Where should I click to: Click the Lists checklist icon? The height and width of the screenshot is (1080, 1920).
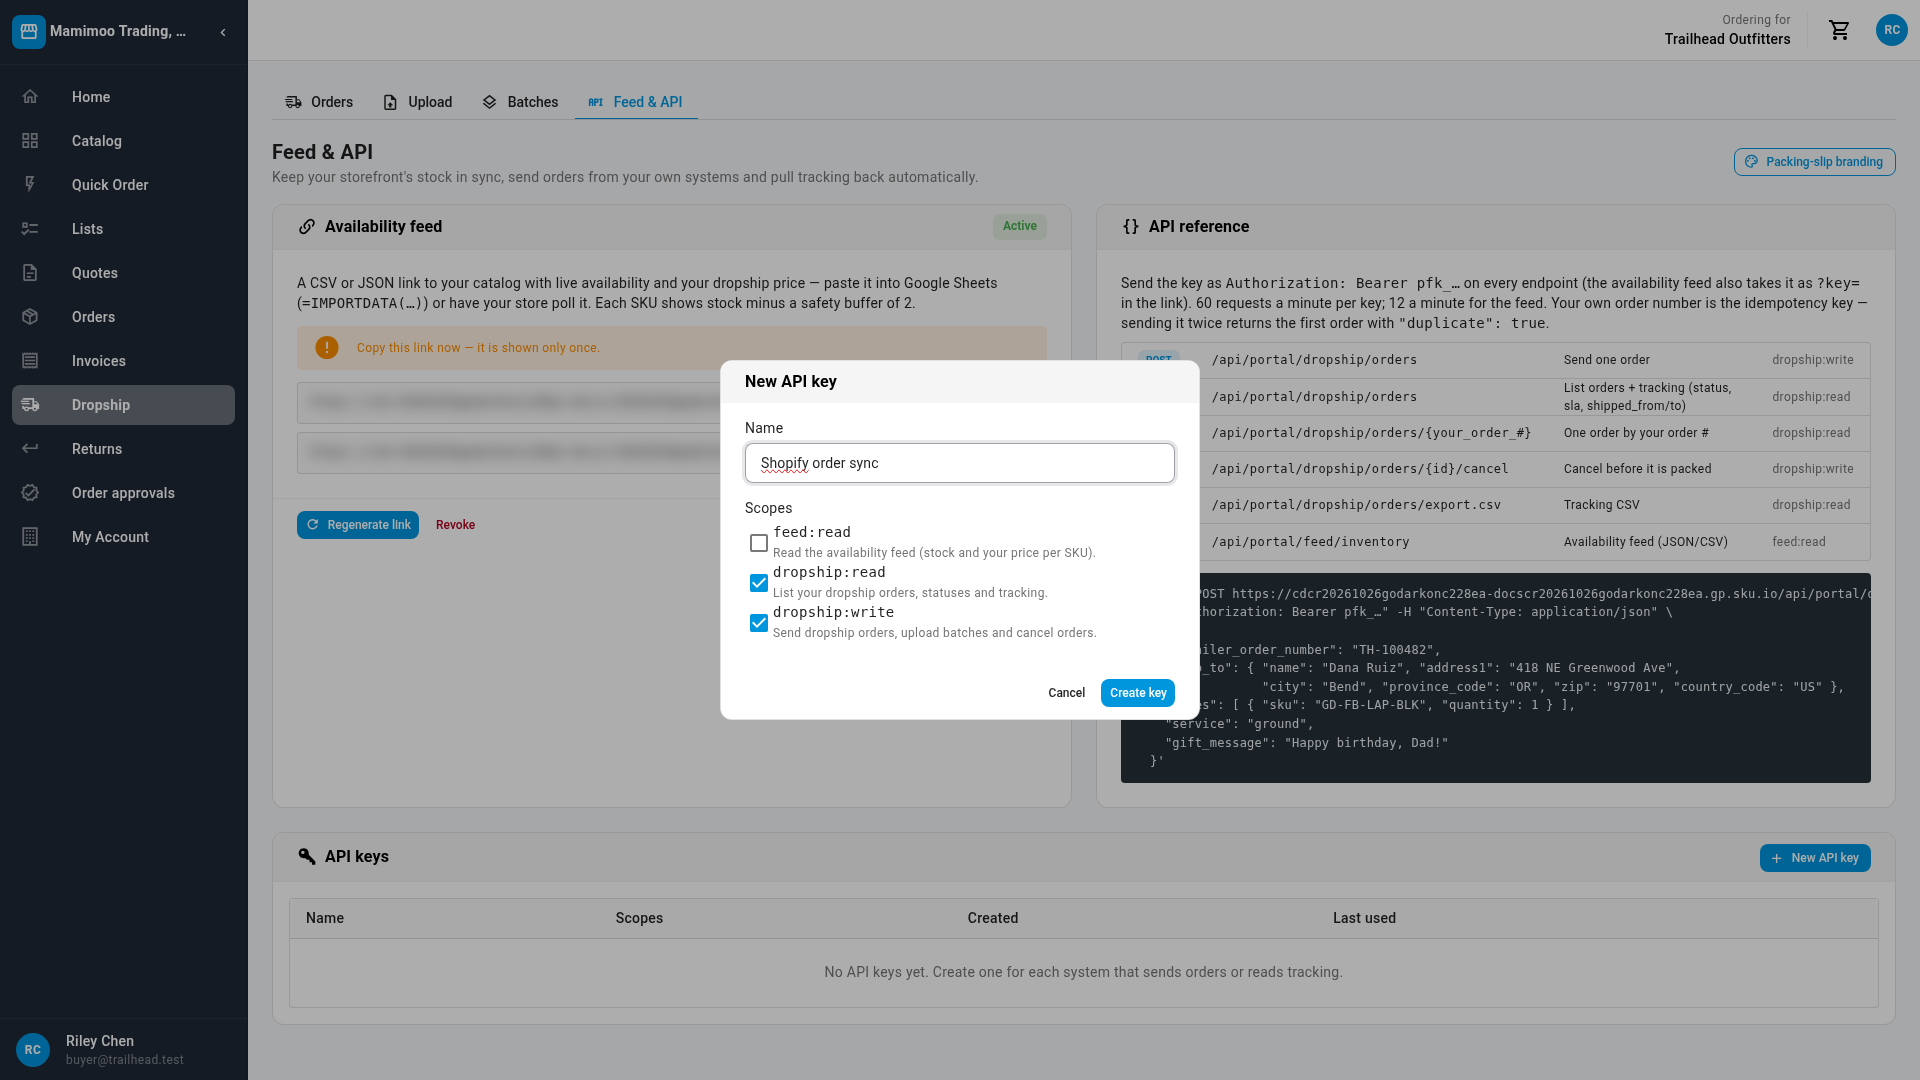[x=30, y=229]
